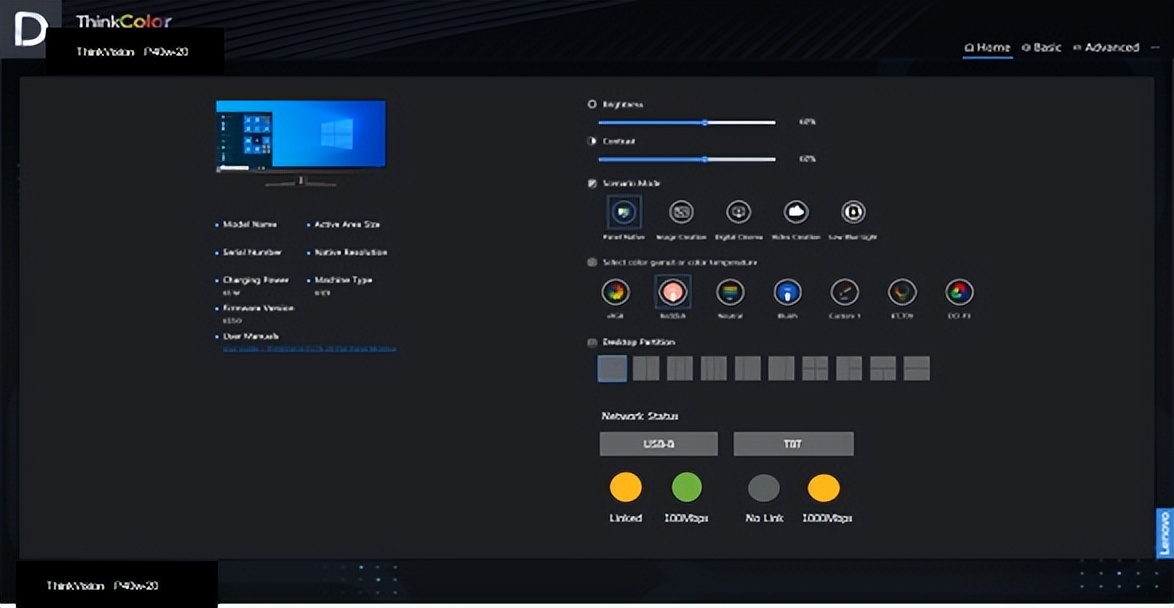The height and width of the screenshot is (608, 1174).
Task: Open the User Manuals guide link
Action: 308,348
